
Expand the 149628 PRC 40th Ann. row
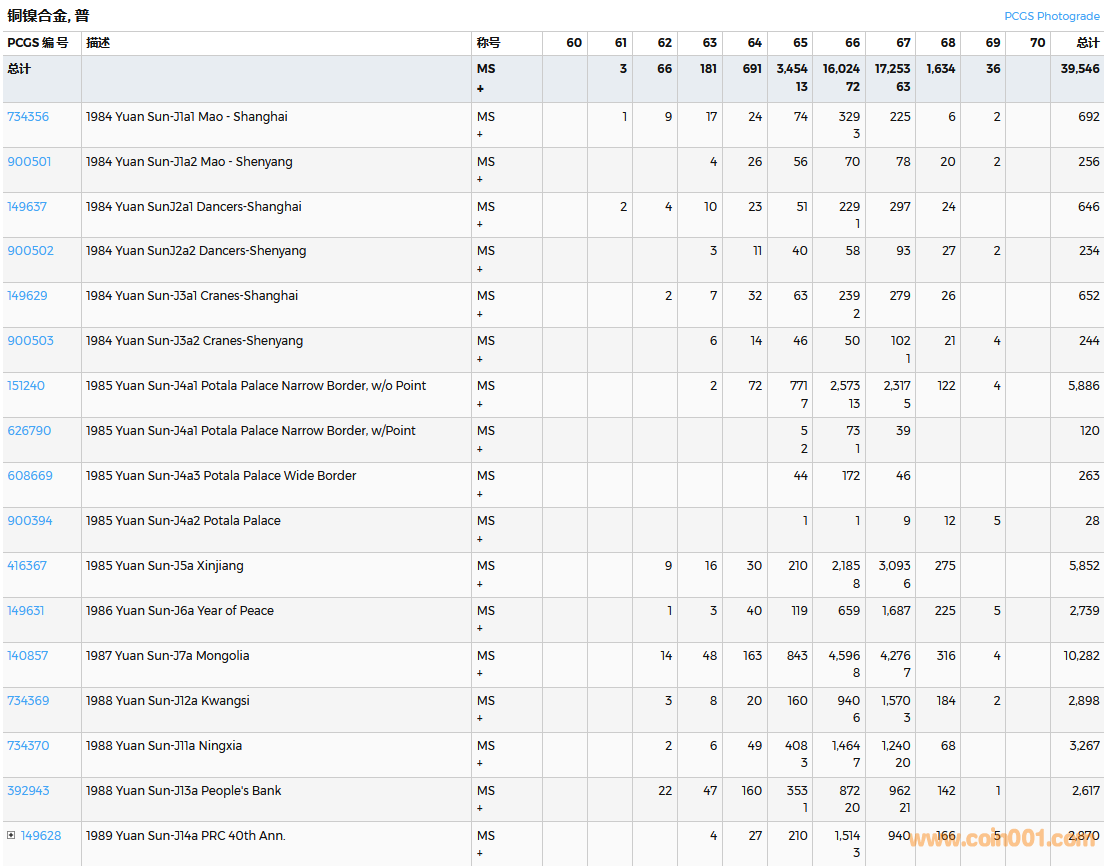[x=11, y=835]
